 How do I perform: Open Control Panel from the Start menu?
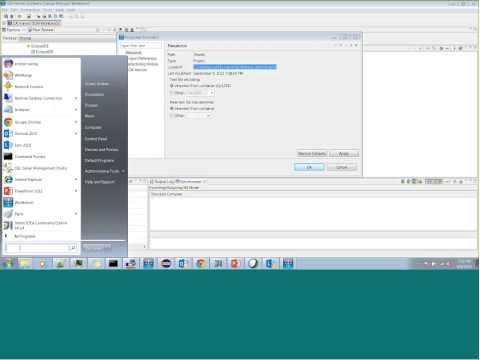point(96,139)
